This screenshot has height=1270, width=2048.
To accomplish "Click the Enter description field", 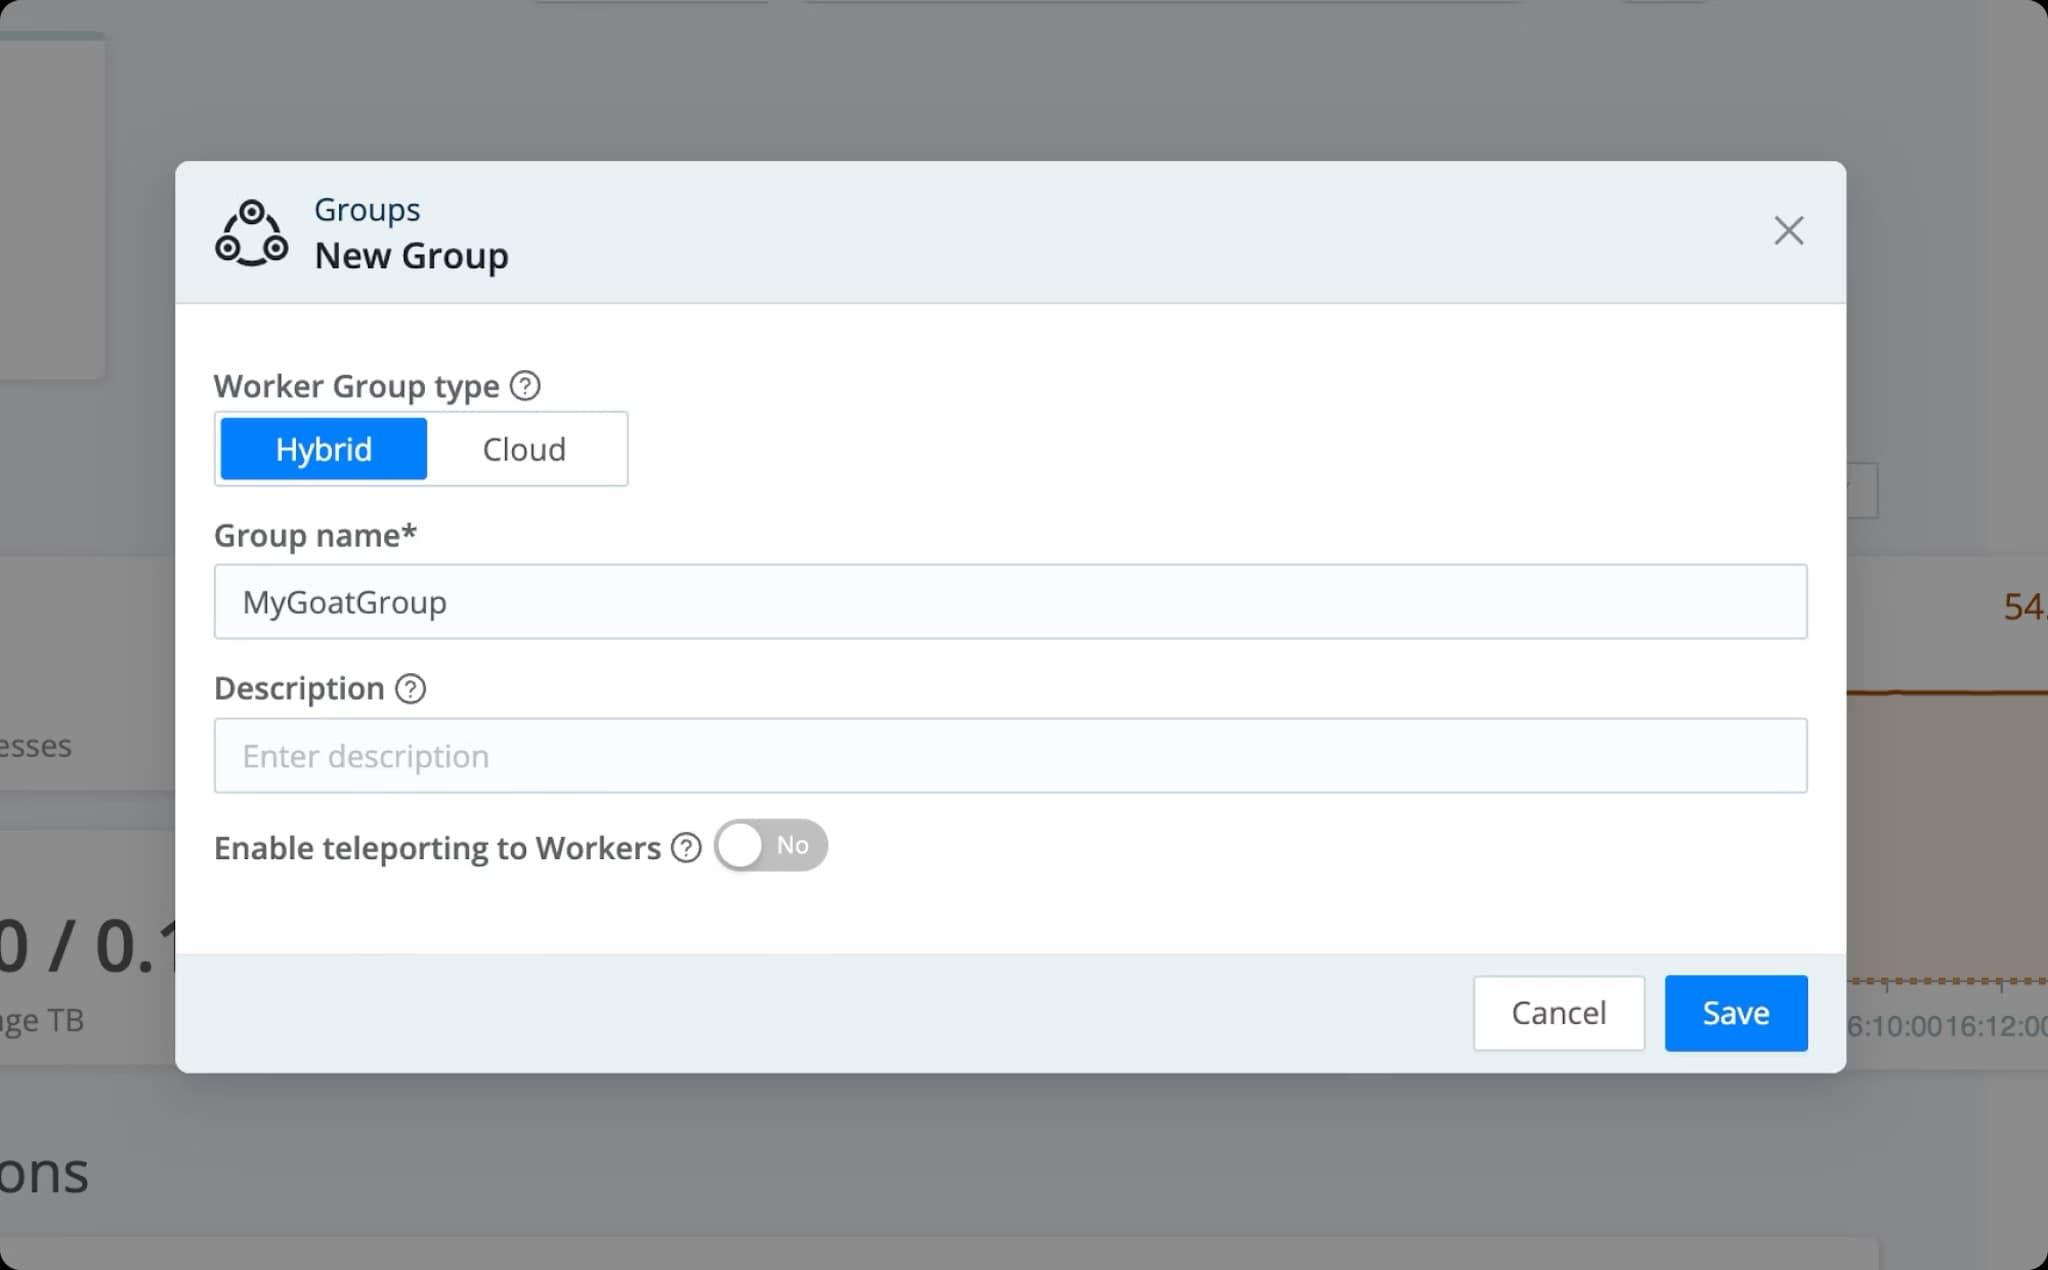I will point(1010,755).
